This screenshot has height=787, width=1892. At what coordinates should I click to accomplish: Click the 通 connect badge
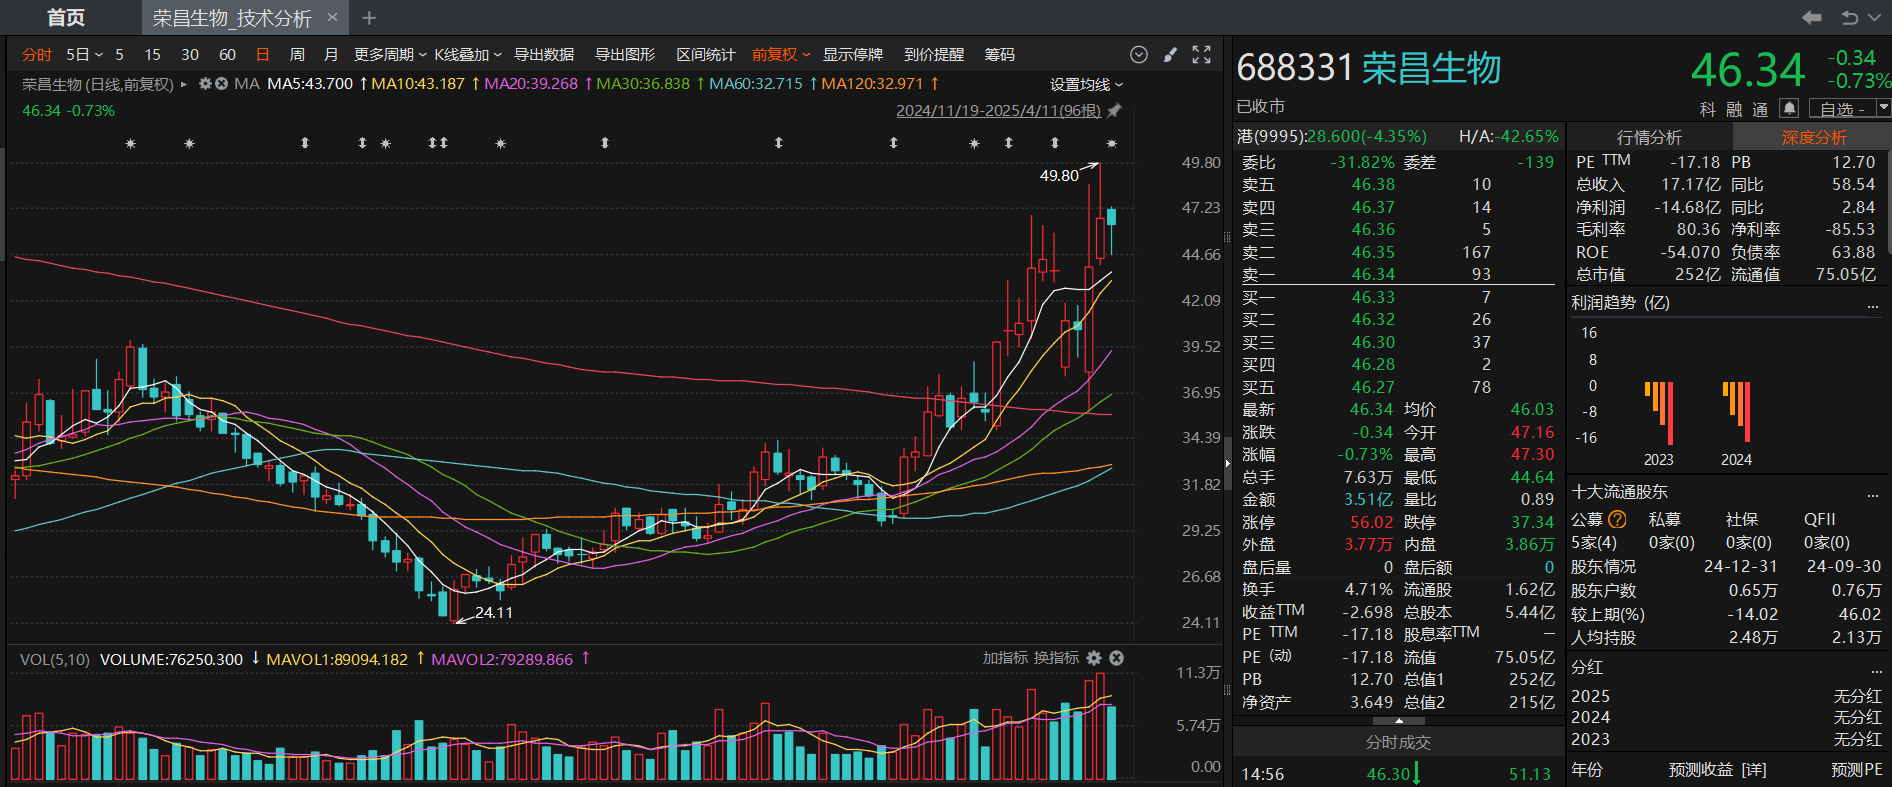[x=1761, y=108]
